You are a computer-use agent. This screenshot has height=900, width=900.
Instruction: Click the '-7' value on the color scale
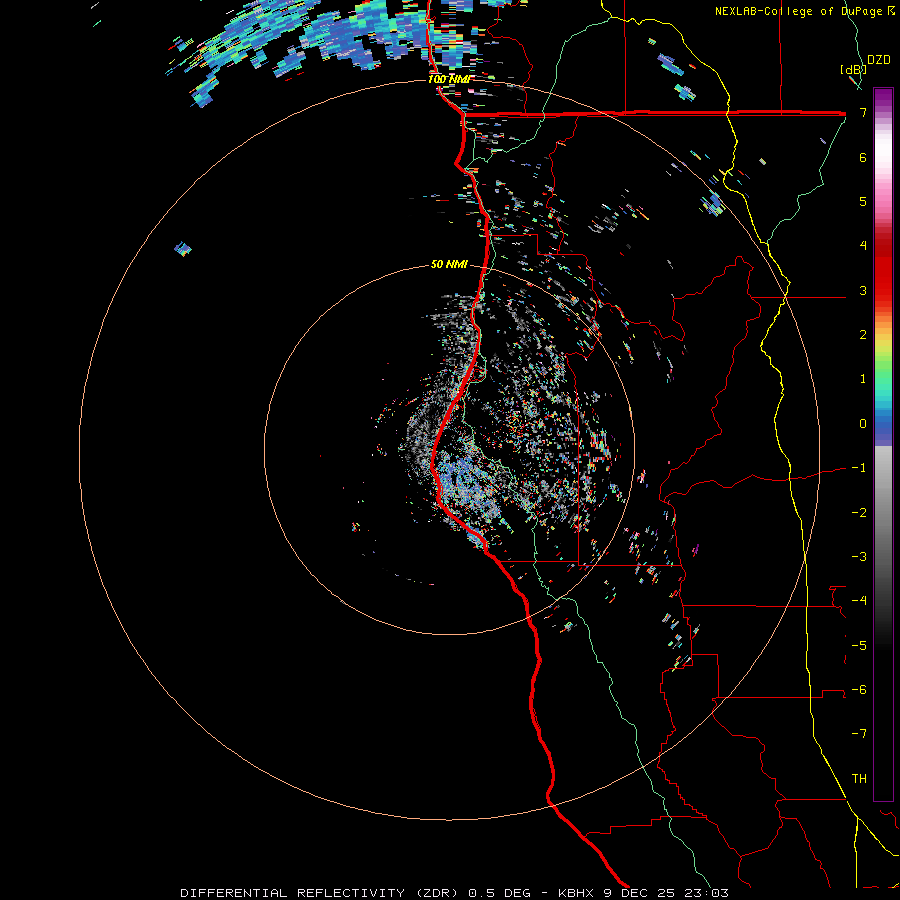tap(859, 734)
